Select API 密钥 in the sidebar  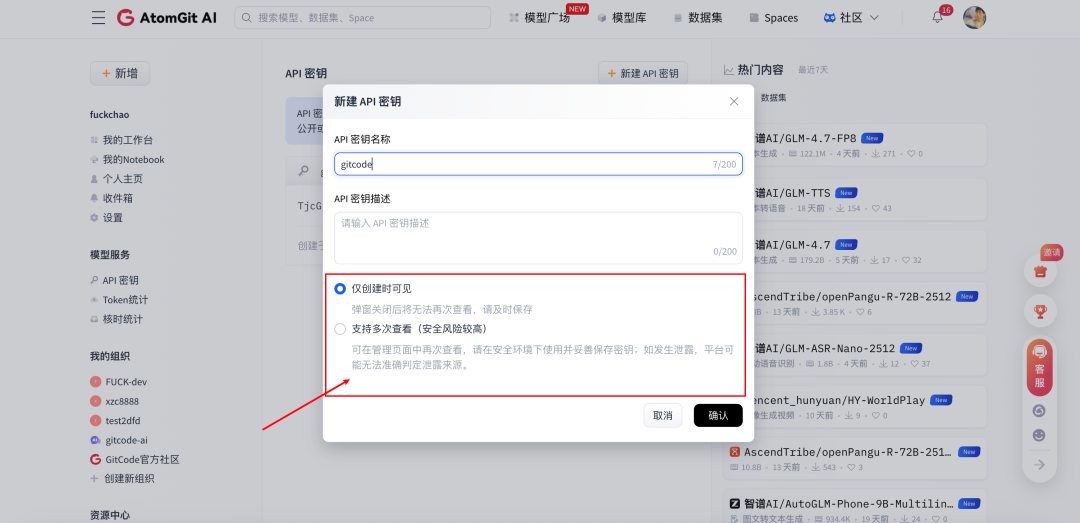[114, 280]
